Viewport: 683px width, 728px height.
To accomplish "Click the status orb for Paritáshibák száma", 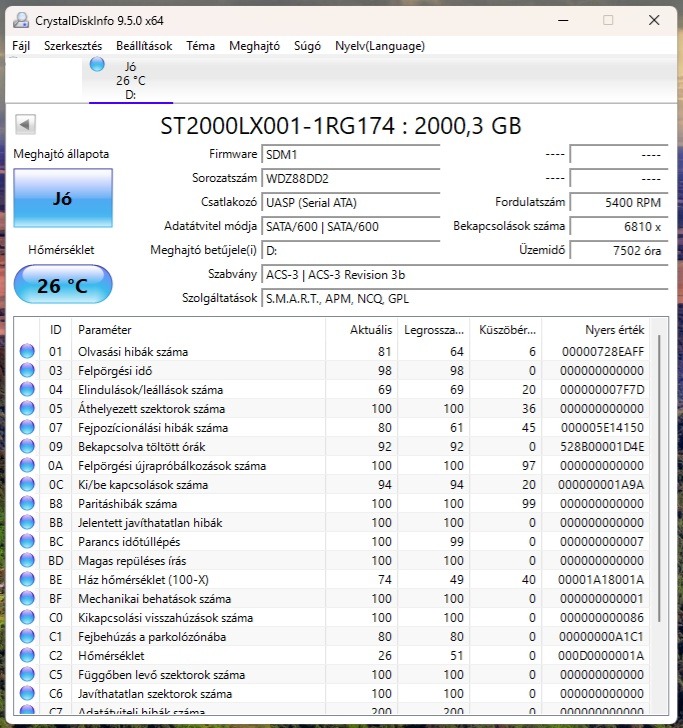I will [27, 503].
